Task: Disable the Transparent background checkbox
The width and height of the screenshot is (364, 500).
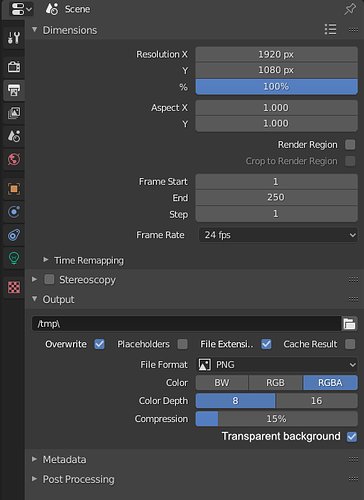Action: click(352, 436)
